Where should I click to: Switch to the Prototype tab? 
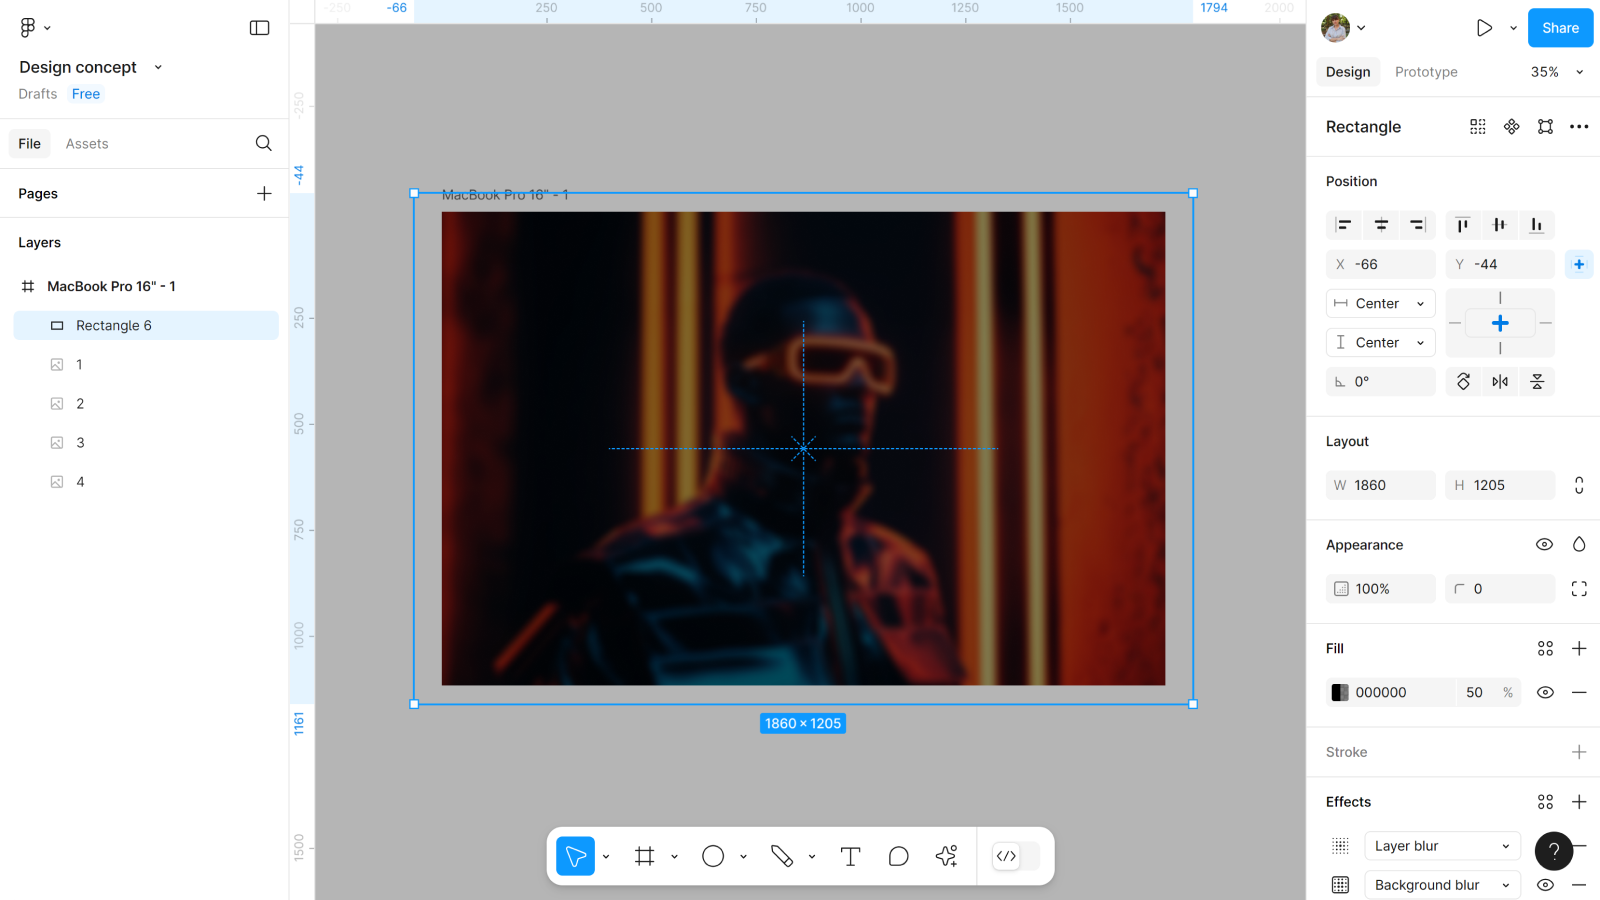tap(1426, 72)
